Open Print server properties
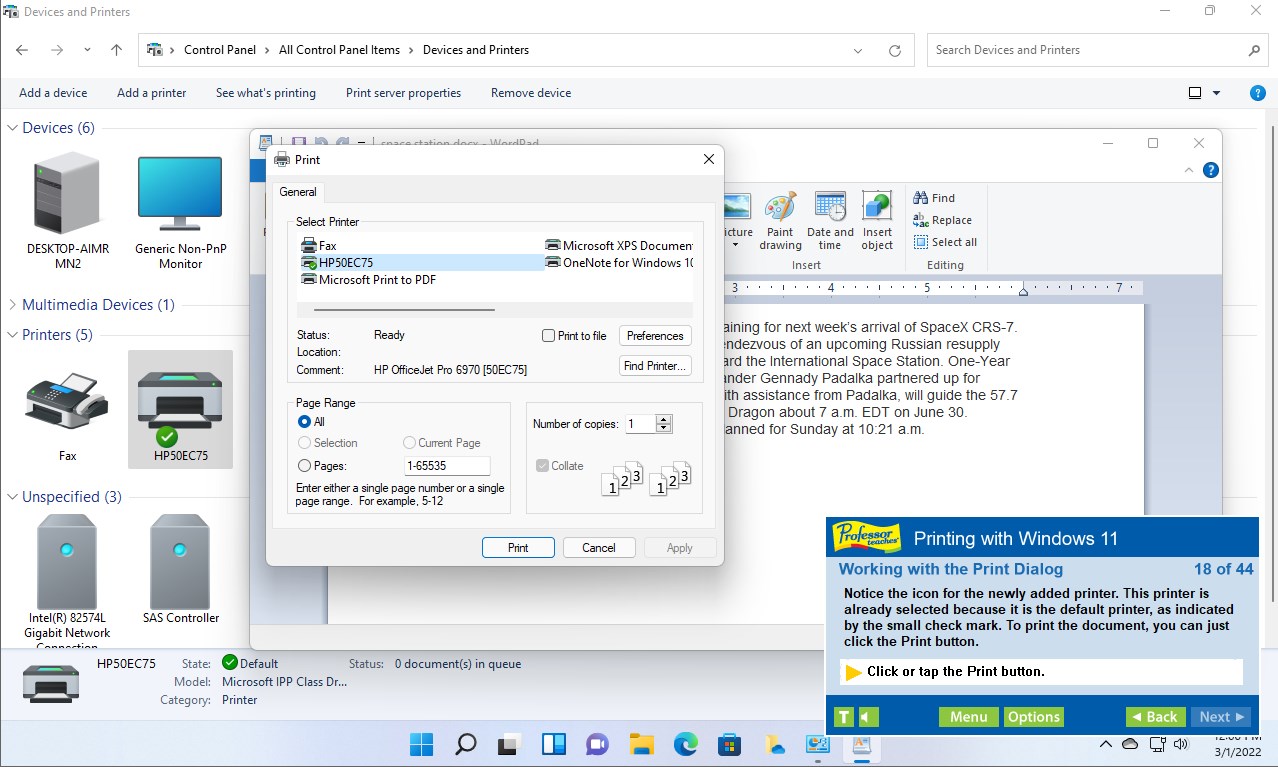This screenshot has height=767, width=1278. 403,93
